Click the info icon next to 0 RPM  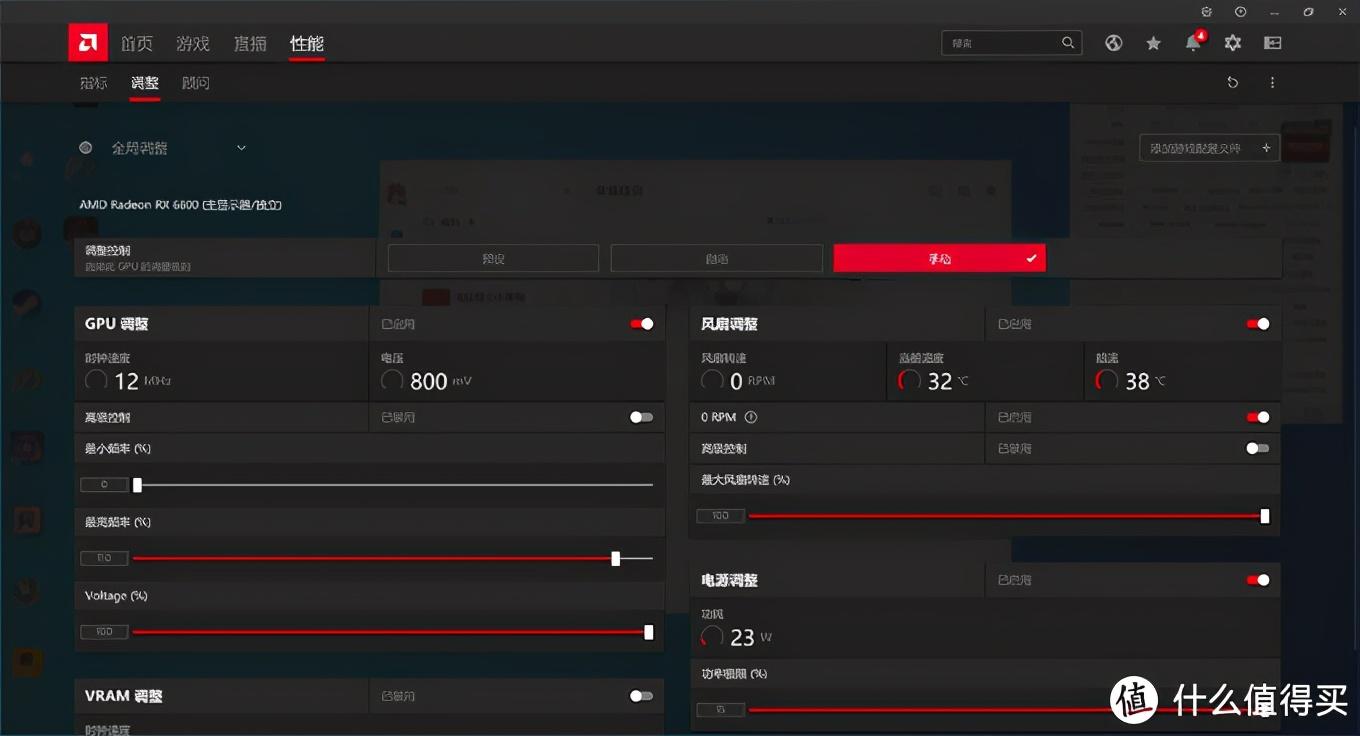tap(751, 417)
